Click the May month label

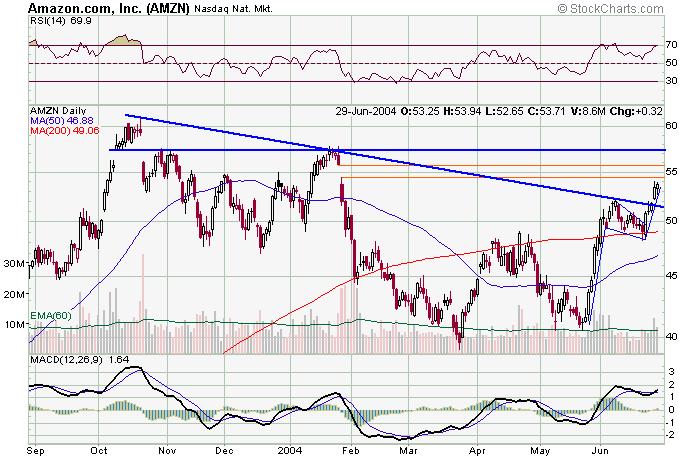[x=540, y=451]
